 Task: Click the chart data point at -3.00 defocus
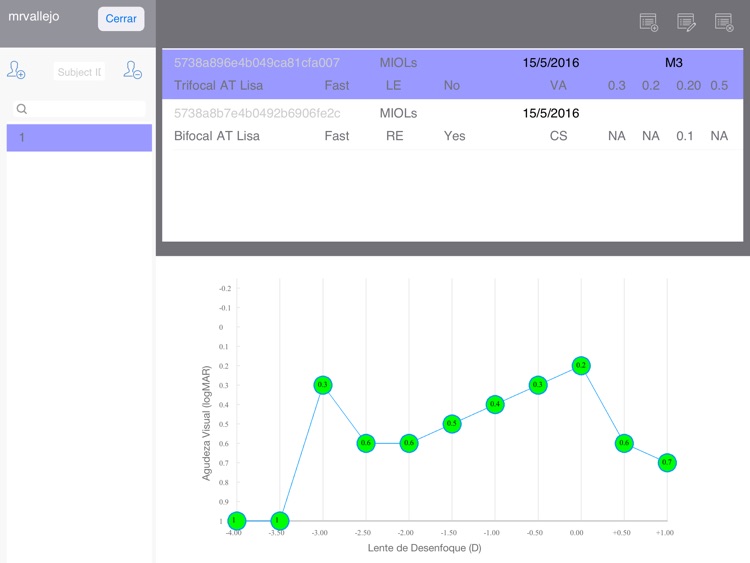[323, 385]
